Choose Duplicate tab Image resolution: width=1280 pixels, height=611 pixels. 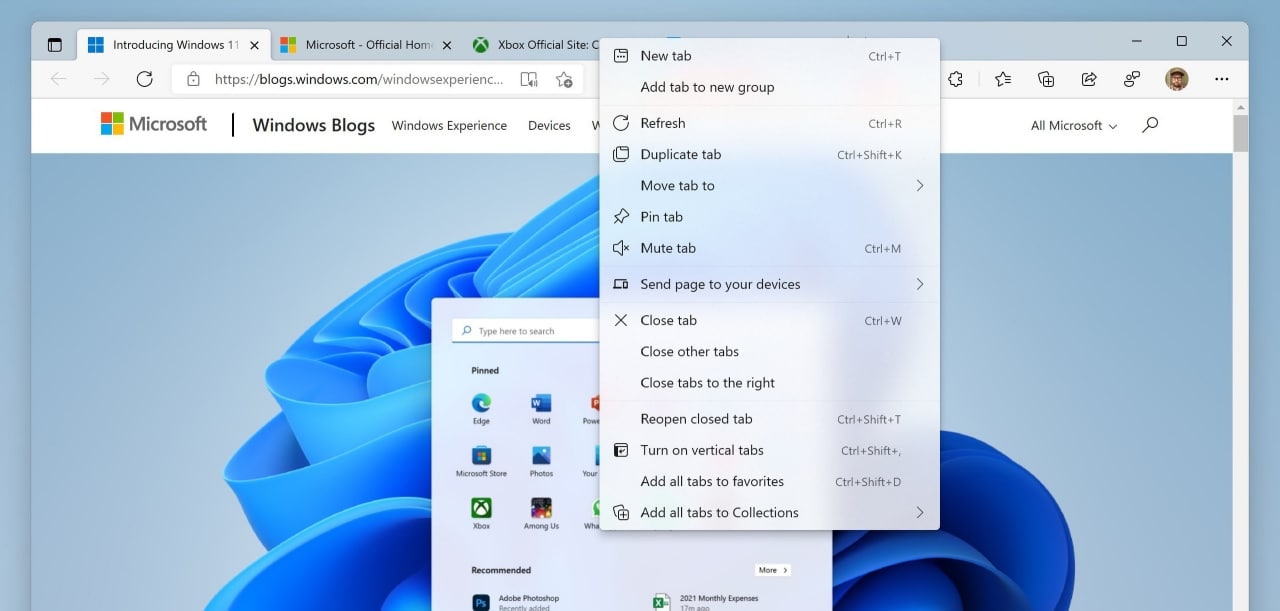(x=769, y=154)
